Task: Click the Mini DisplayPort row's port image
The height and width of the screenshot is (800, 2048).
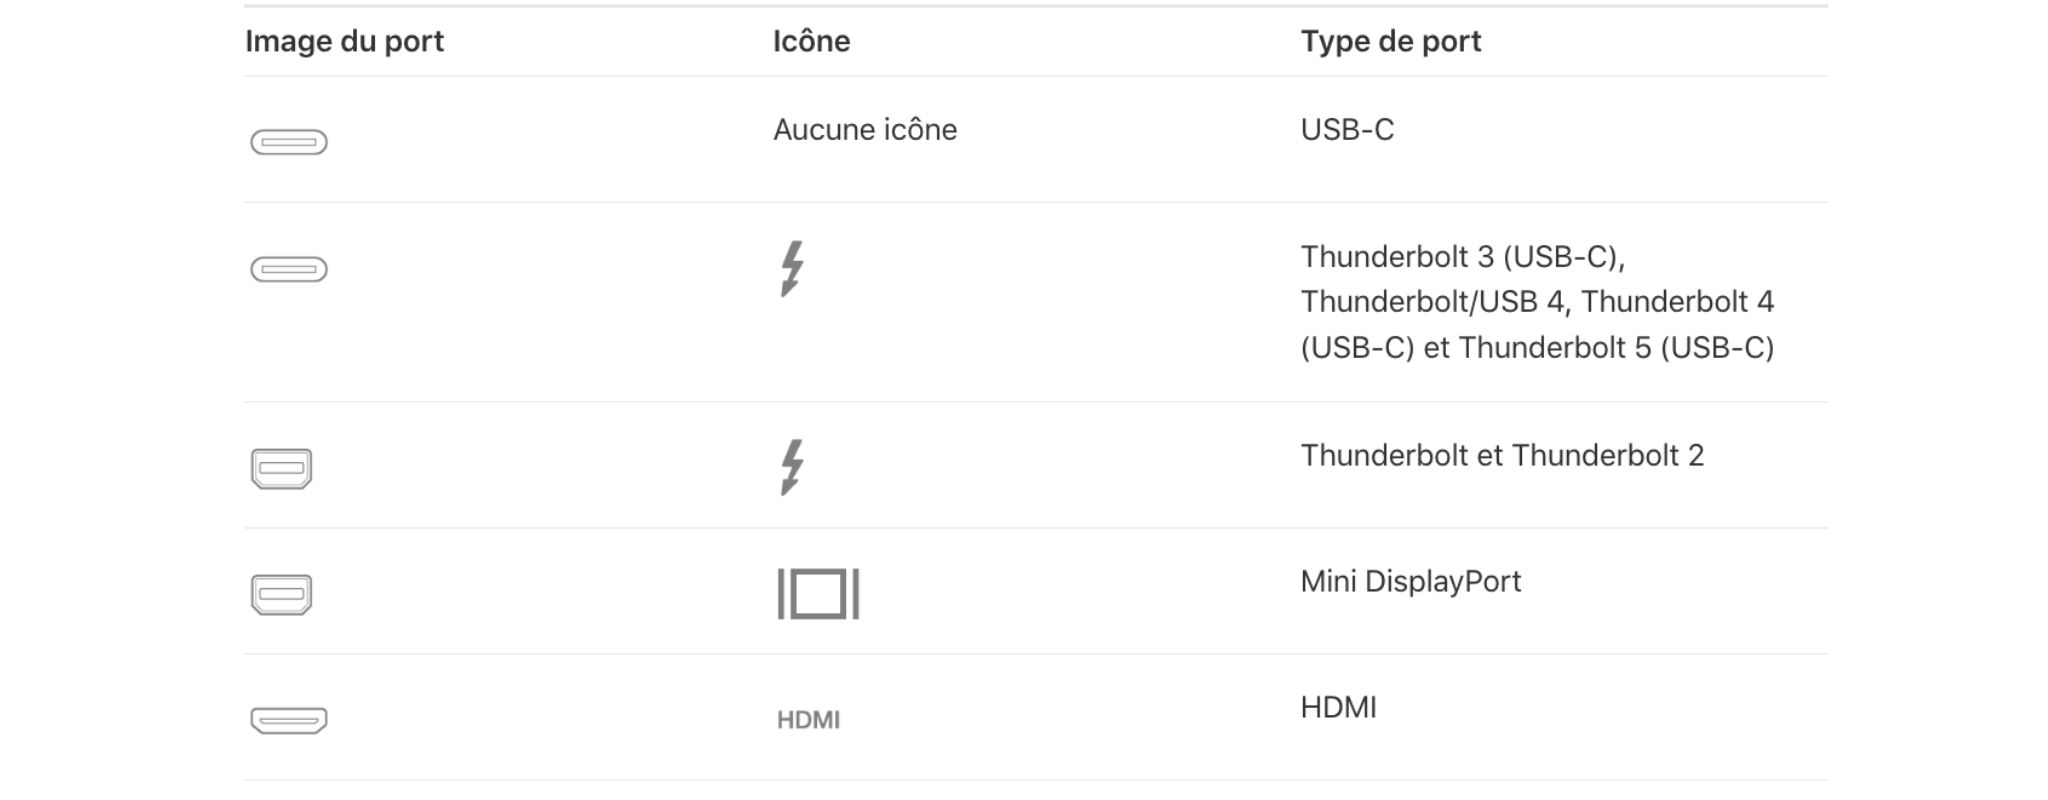Action: (281, 594)
